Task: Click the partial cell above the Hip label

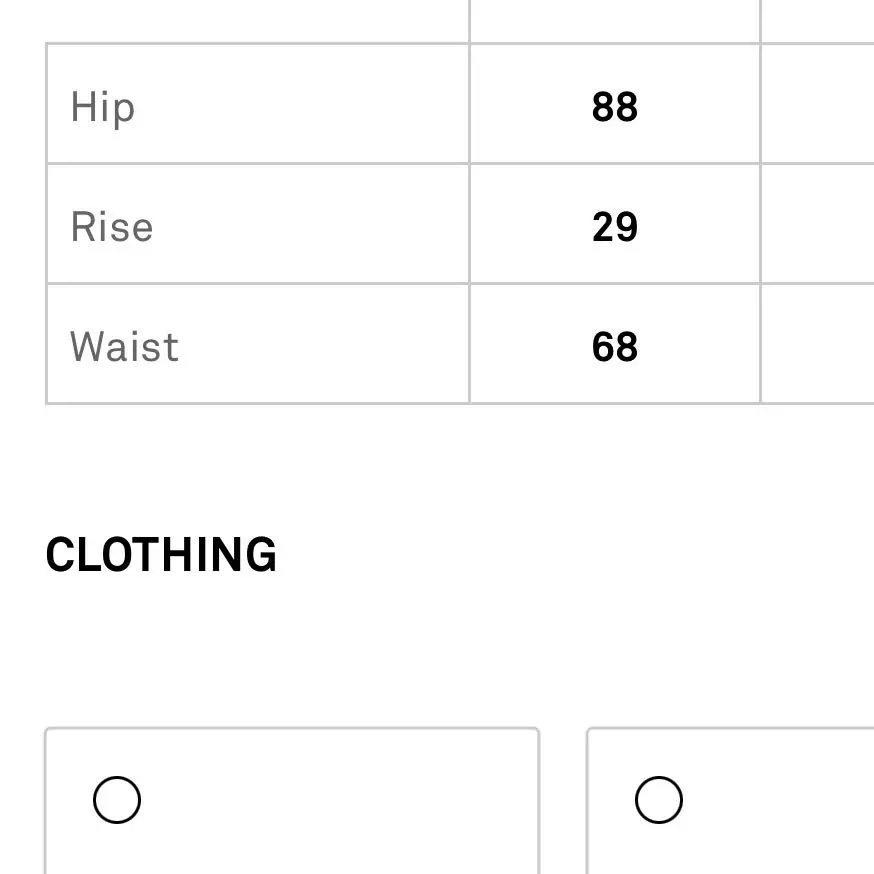Action: pos(257,20)
